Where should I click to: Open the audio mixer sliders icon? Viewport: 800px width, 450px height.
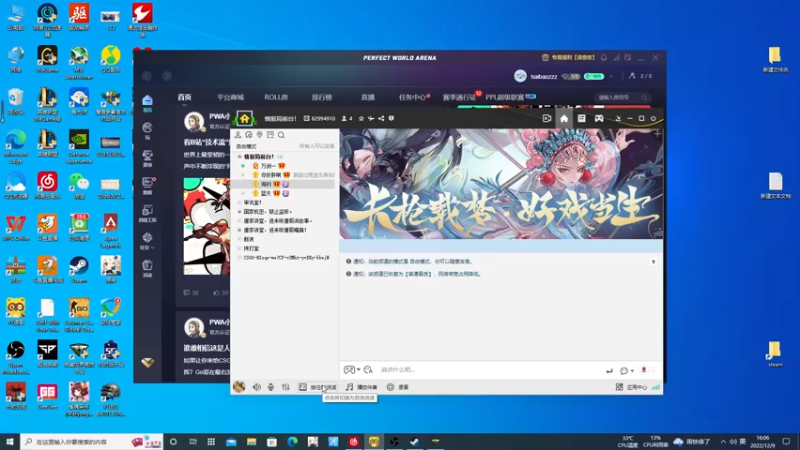(286, 387)
